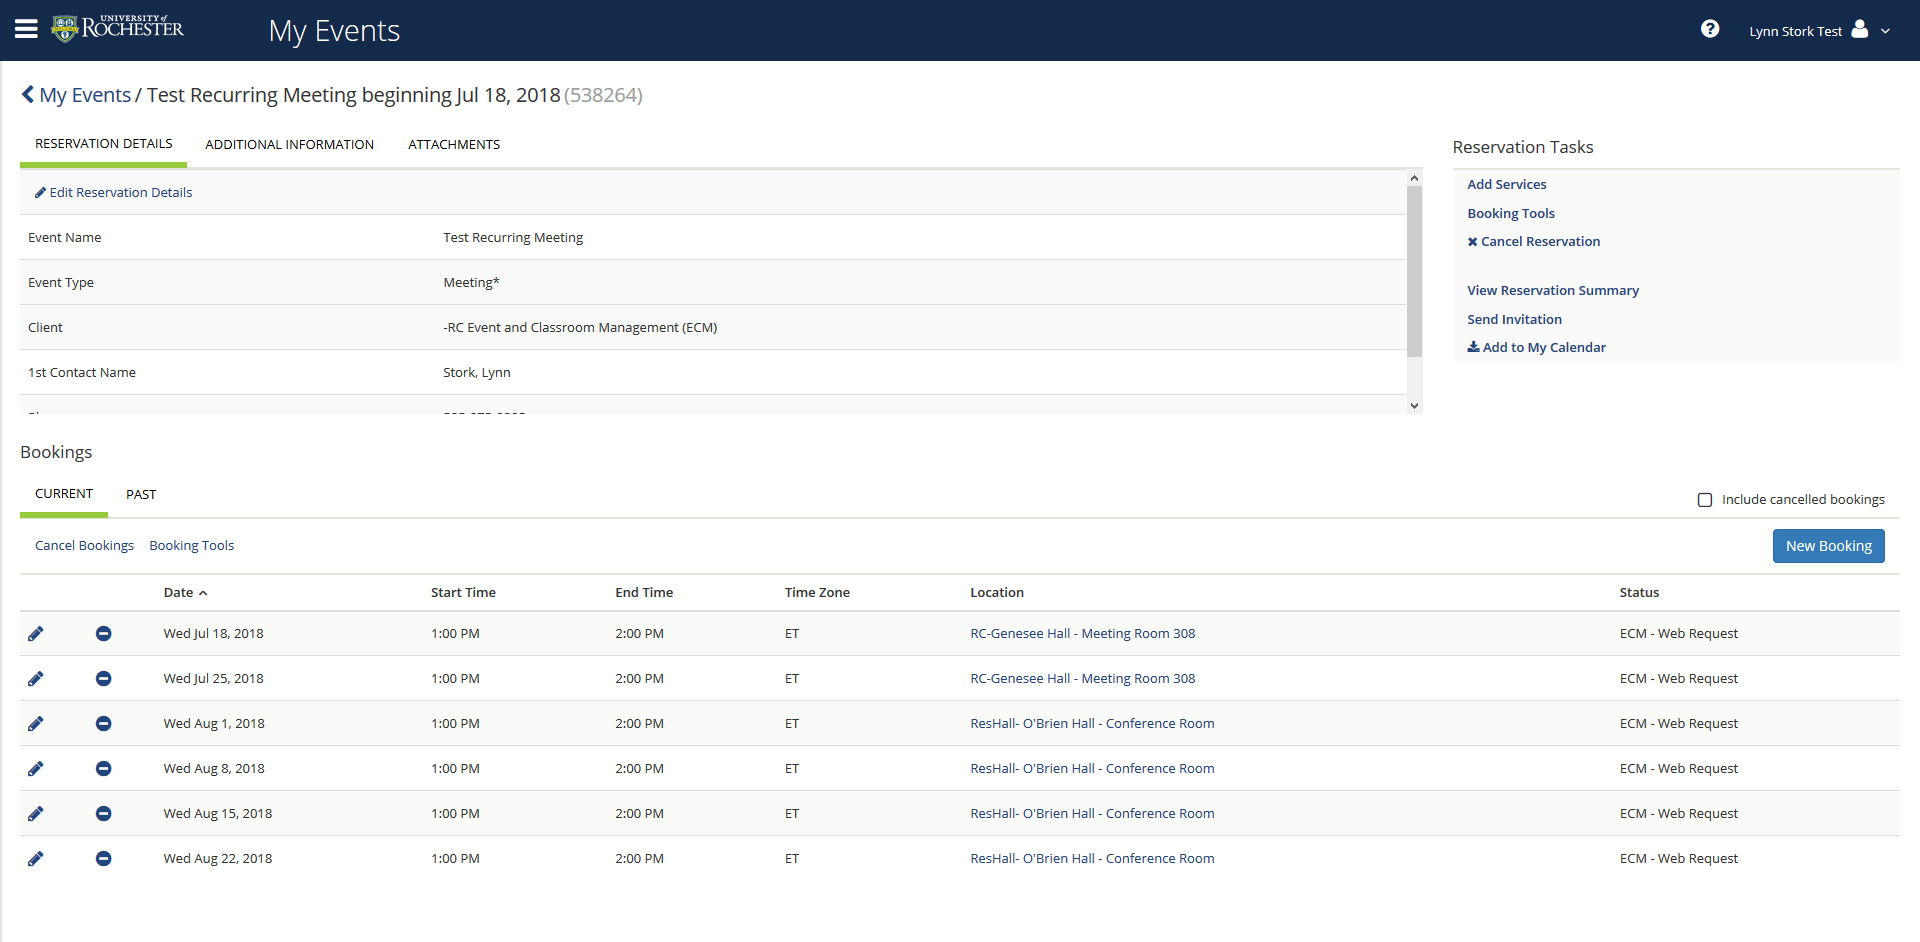This screenshot has width=1920, height=942.
Task: Edit the Wed Jul 18, 2018 booking
Action: pyautogui.click(x=36, y=633)
